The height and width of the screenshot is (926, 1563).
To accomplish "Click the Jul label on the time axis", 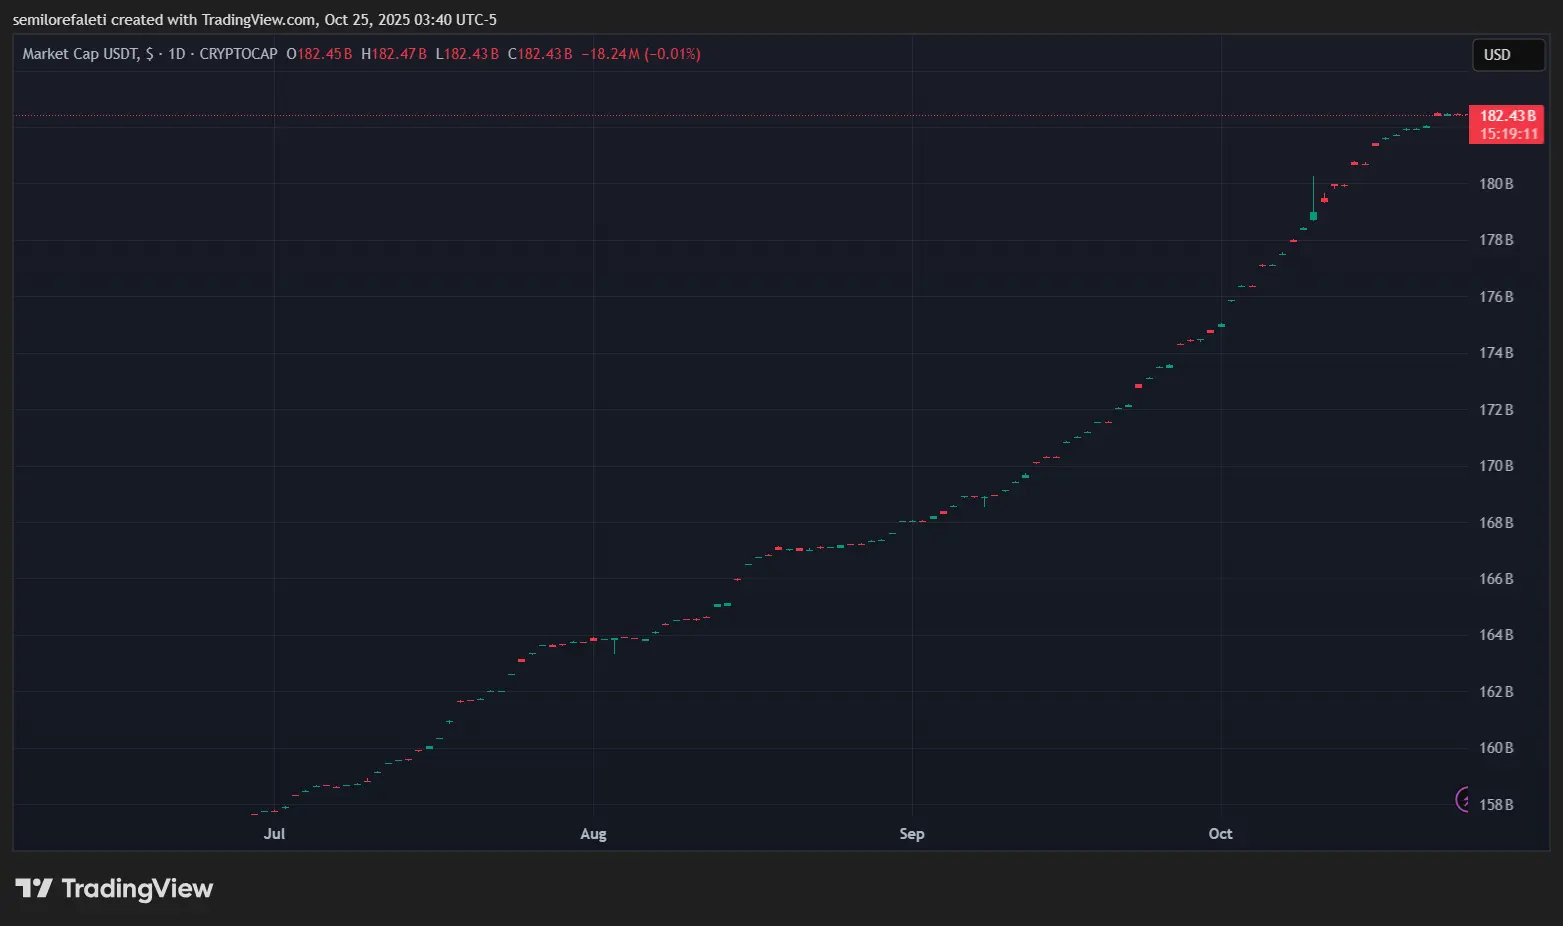I will click(274, 834).
